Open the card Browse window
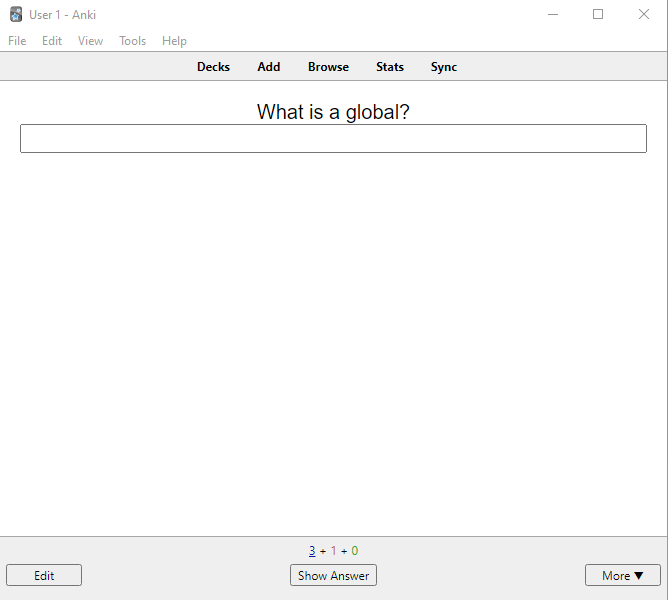The width and height of the screenshot is (668, 600). pos(328,67)
